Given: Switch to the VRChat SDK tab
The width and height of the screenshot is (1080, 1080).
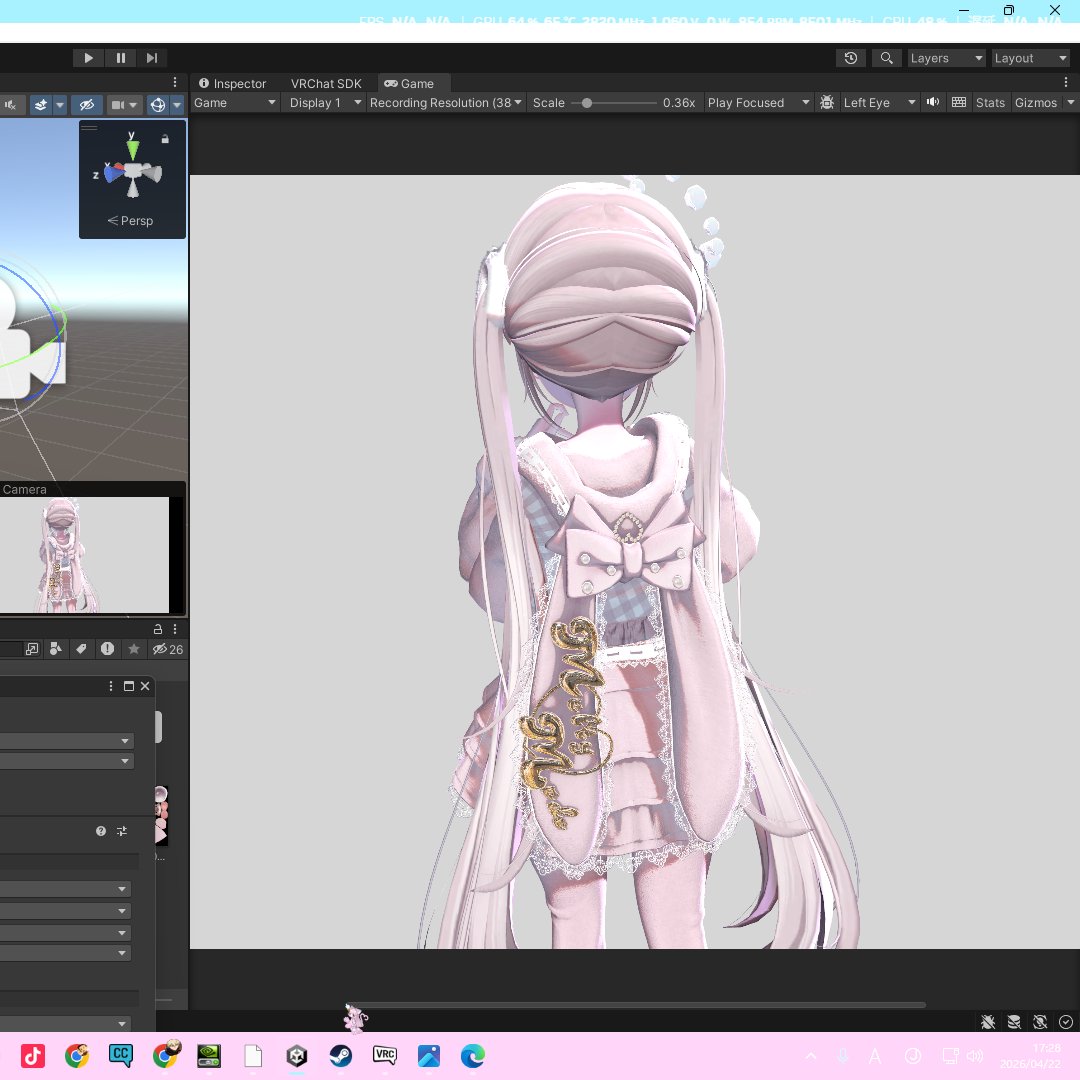Looking at the screenshot, I should (x=326, y=83).
